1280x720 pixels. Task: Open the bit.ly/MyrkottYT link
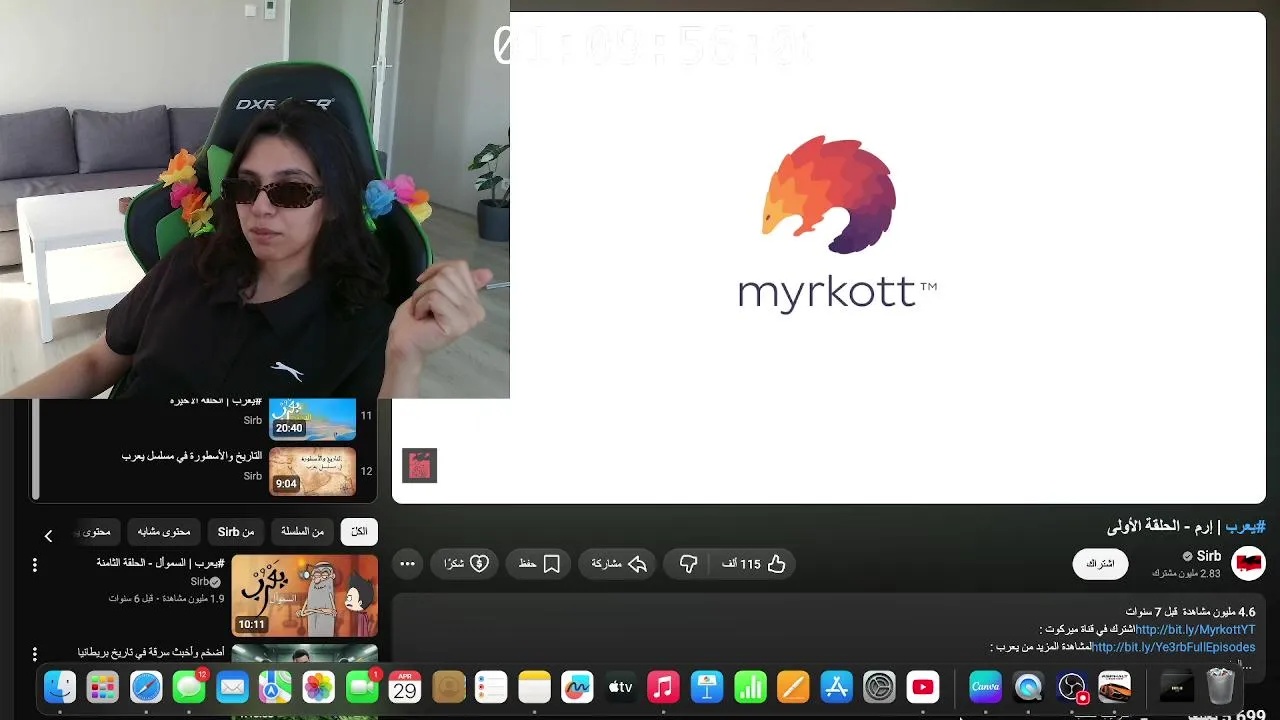tap(1195, 629)
